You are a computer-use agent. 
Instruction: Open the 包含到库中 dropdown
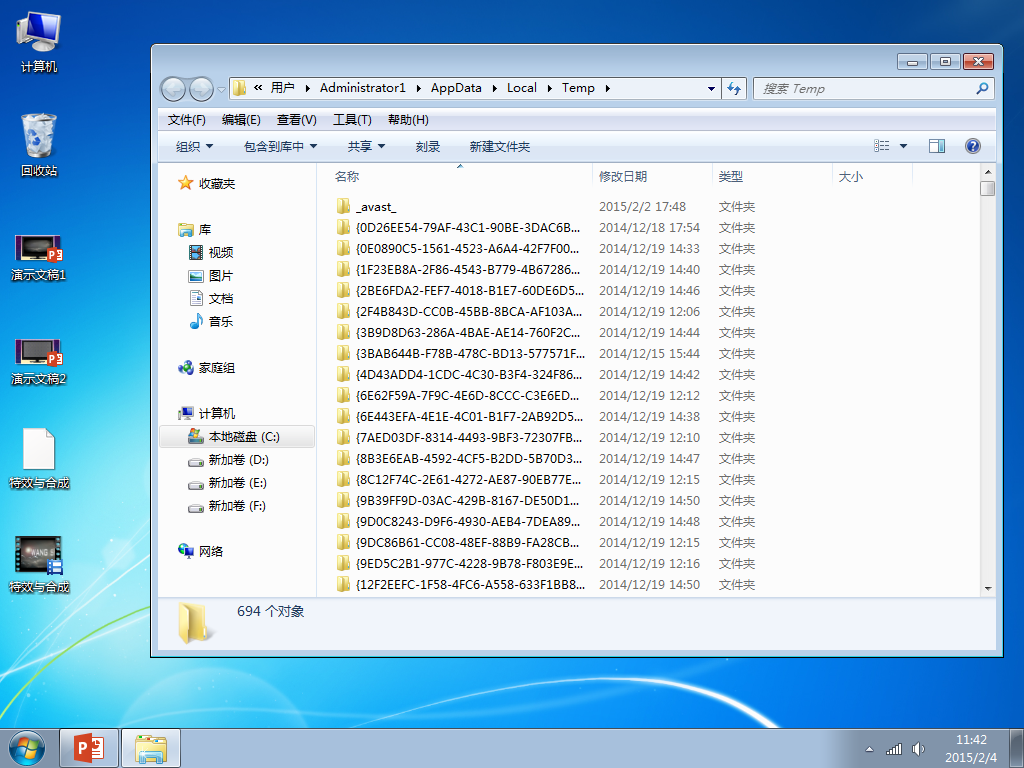point(280,146)
